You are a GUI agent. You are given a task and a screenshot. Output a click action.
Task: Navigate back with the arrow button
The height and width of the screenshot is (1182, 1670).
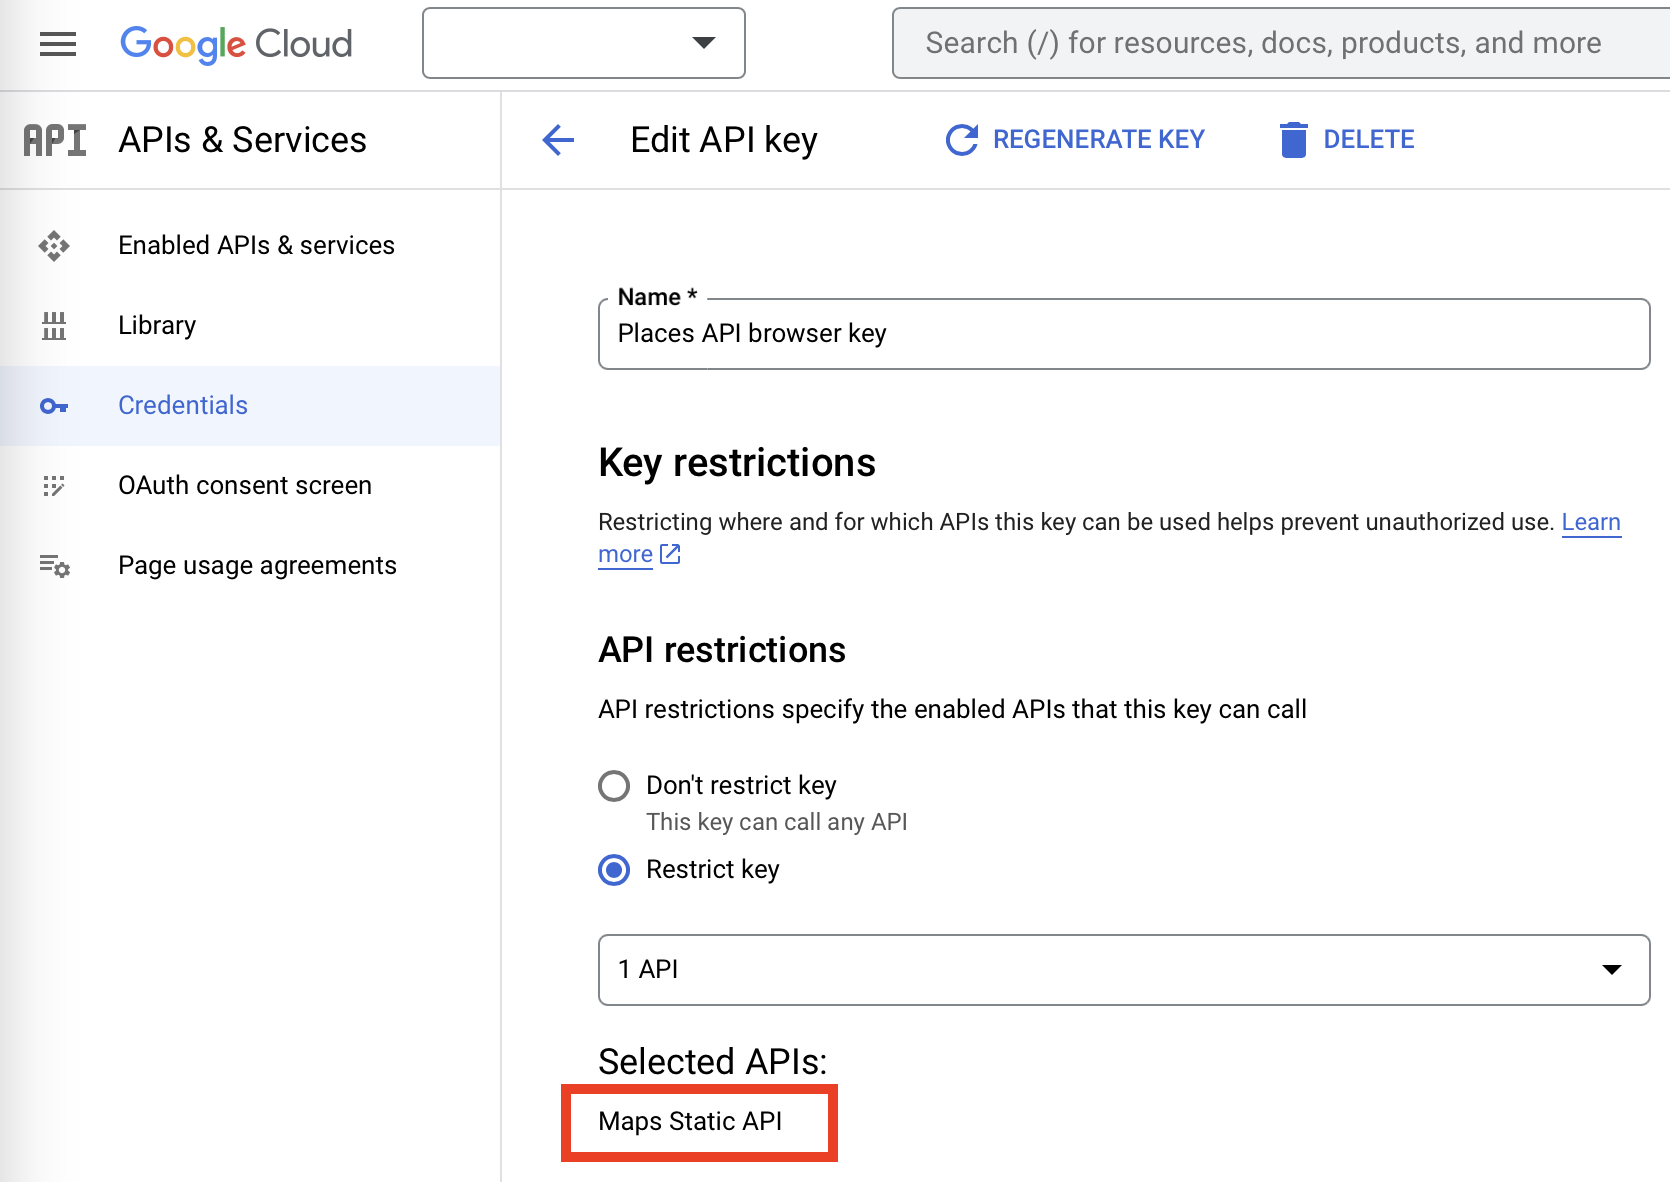click(557, 140)
